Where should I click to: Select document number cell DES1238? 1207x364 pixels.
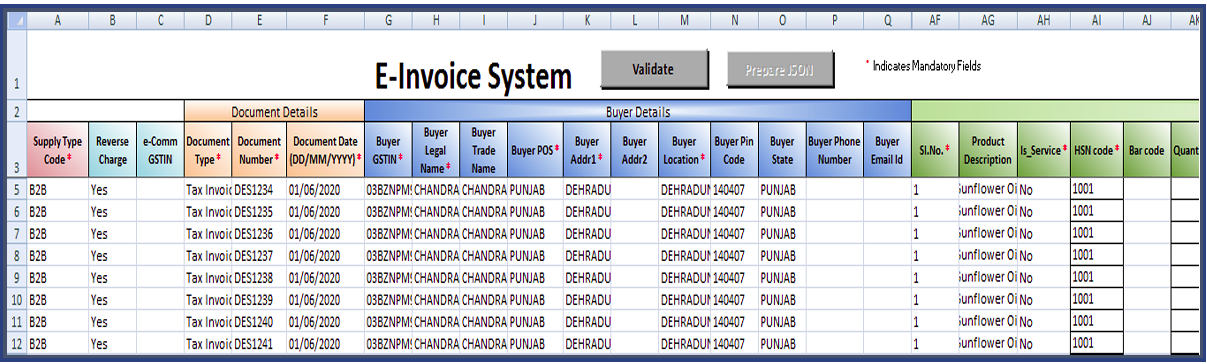click(x=259, y=277)
